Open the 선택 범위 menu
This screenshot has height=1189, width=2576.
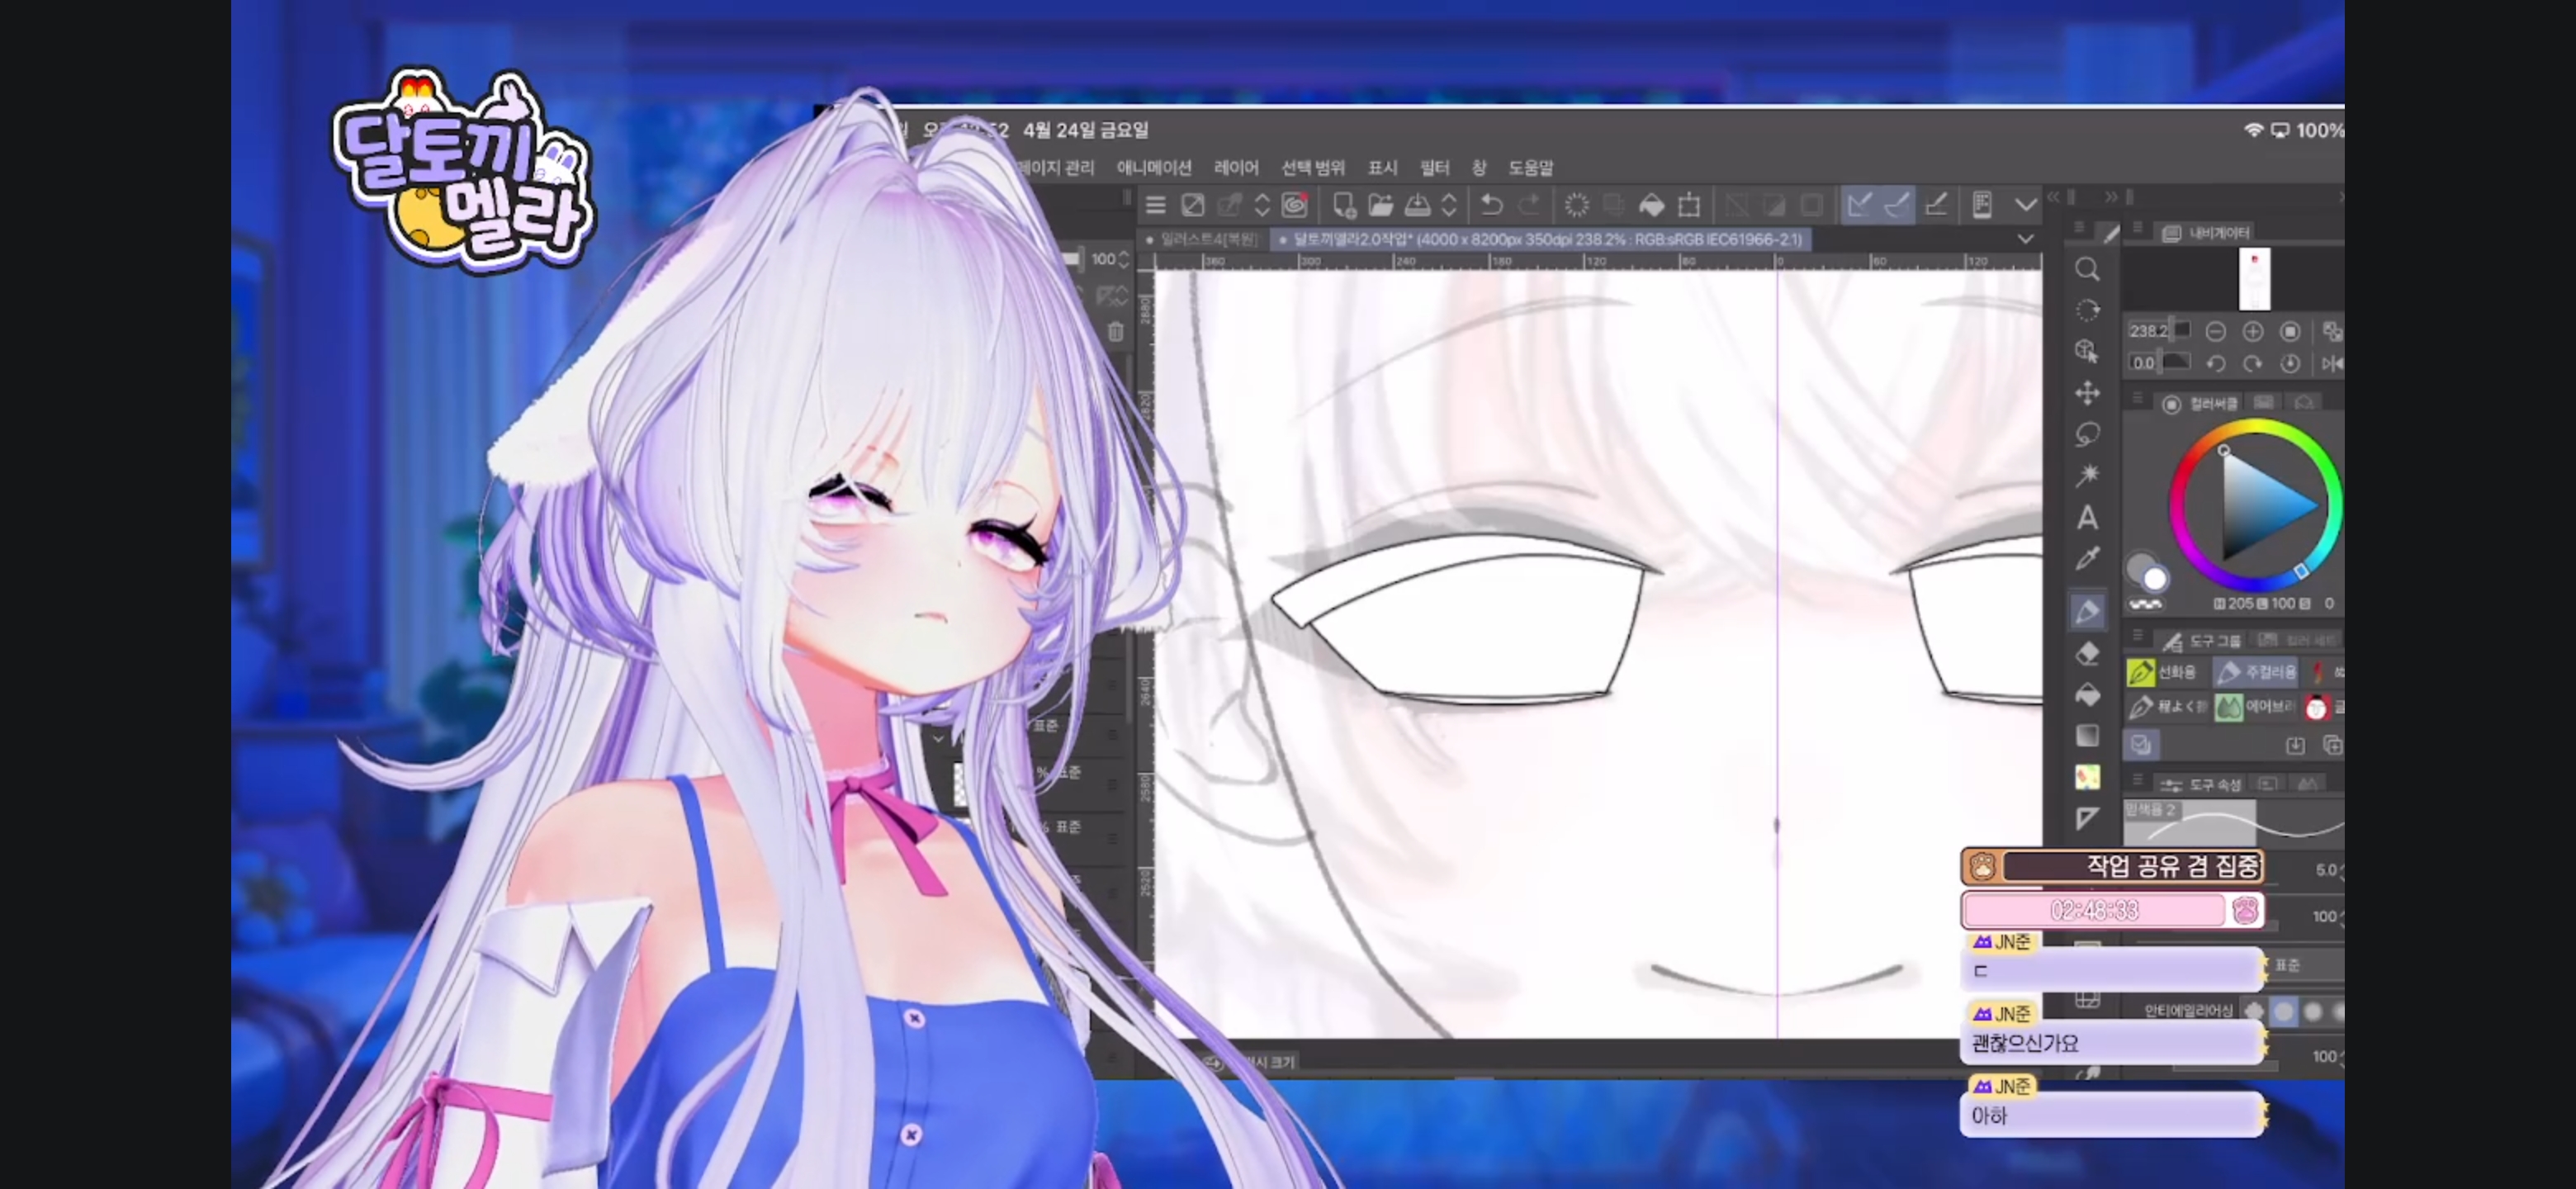[1313, 167]
